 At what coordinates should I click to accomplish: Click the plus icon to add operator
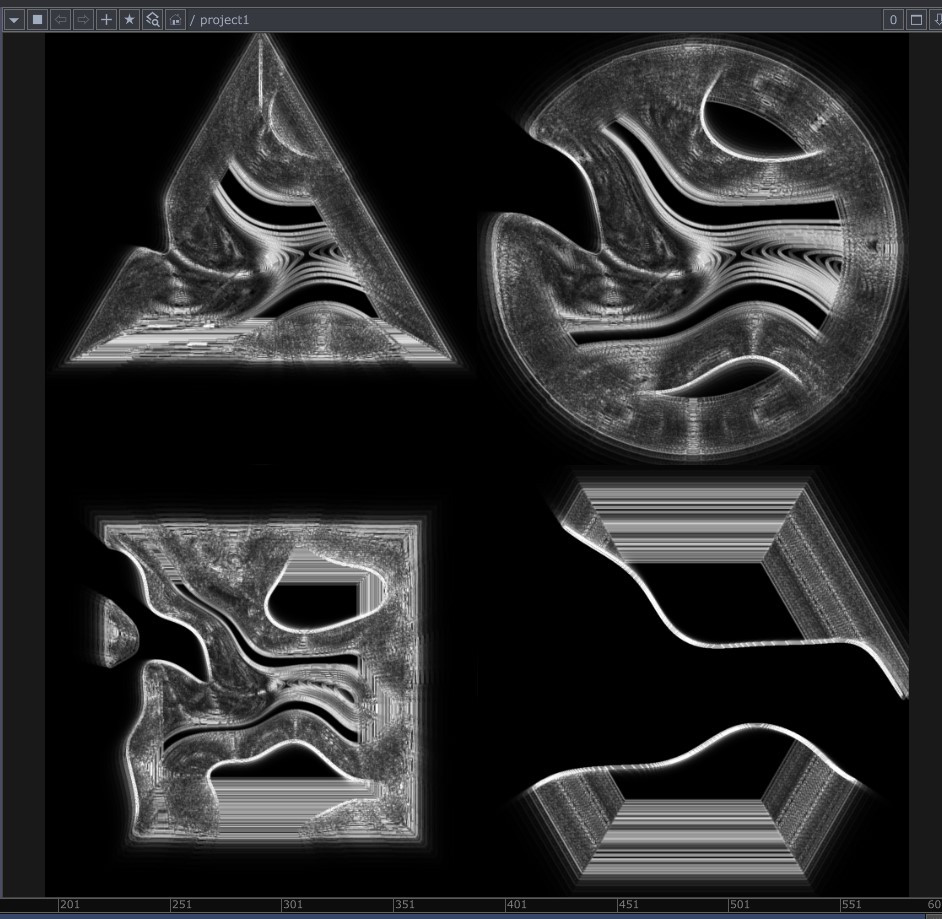pos(106,20)
